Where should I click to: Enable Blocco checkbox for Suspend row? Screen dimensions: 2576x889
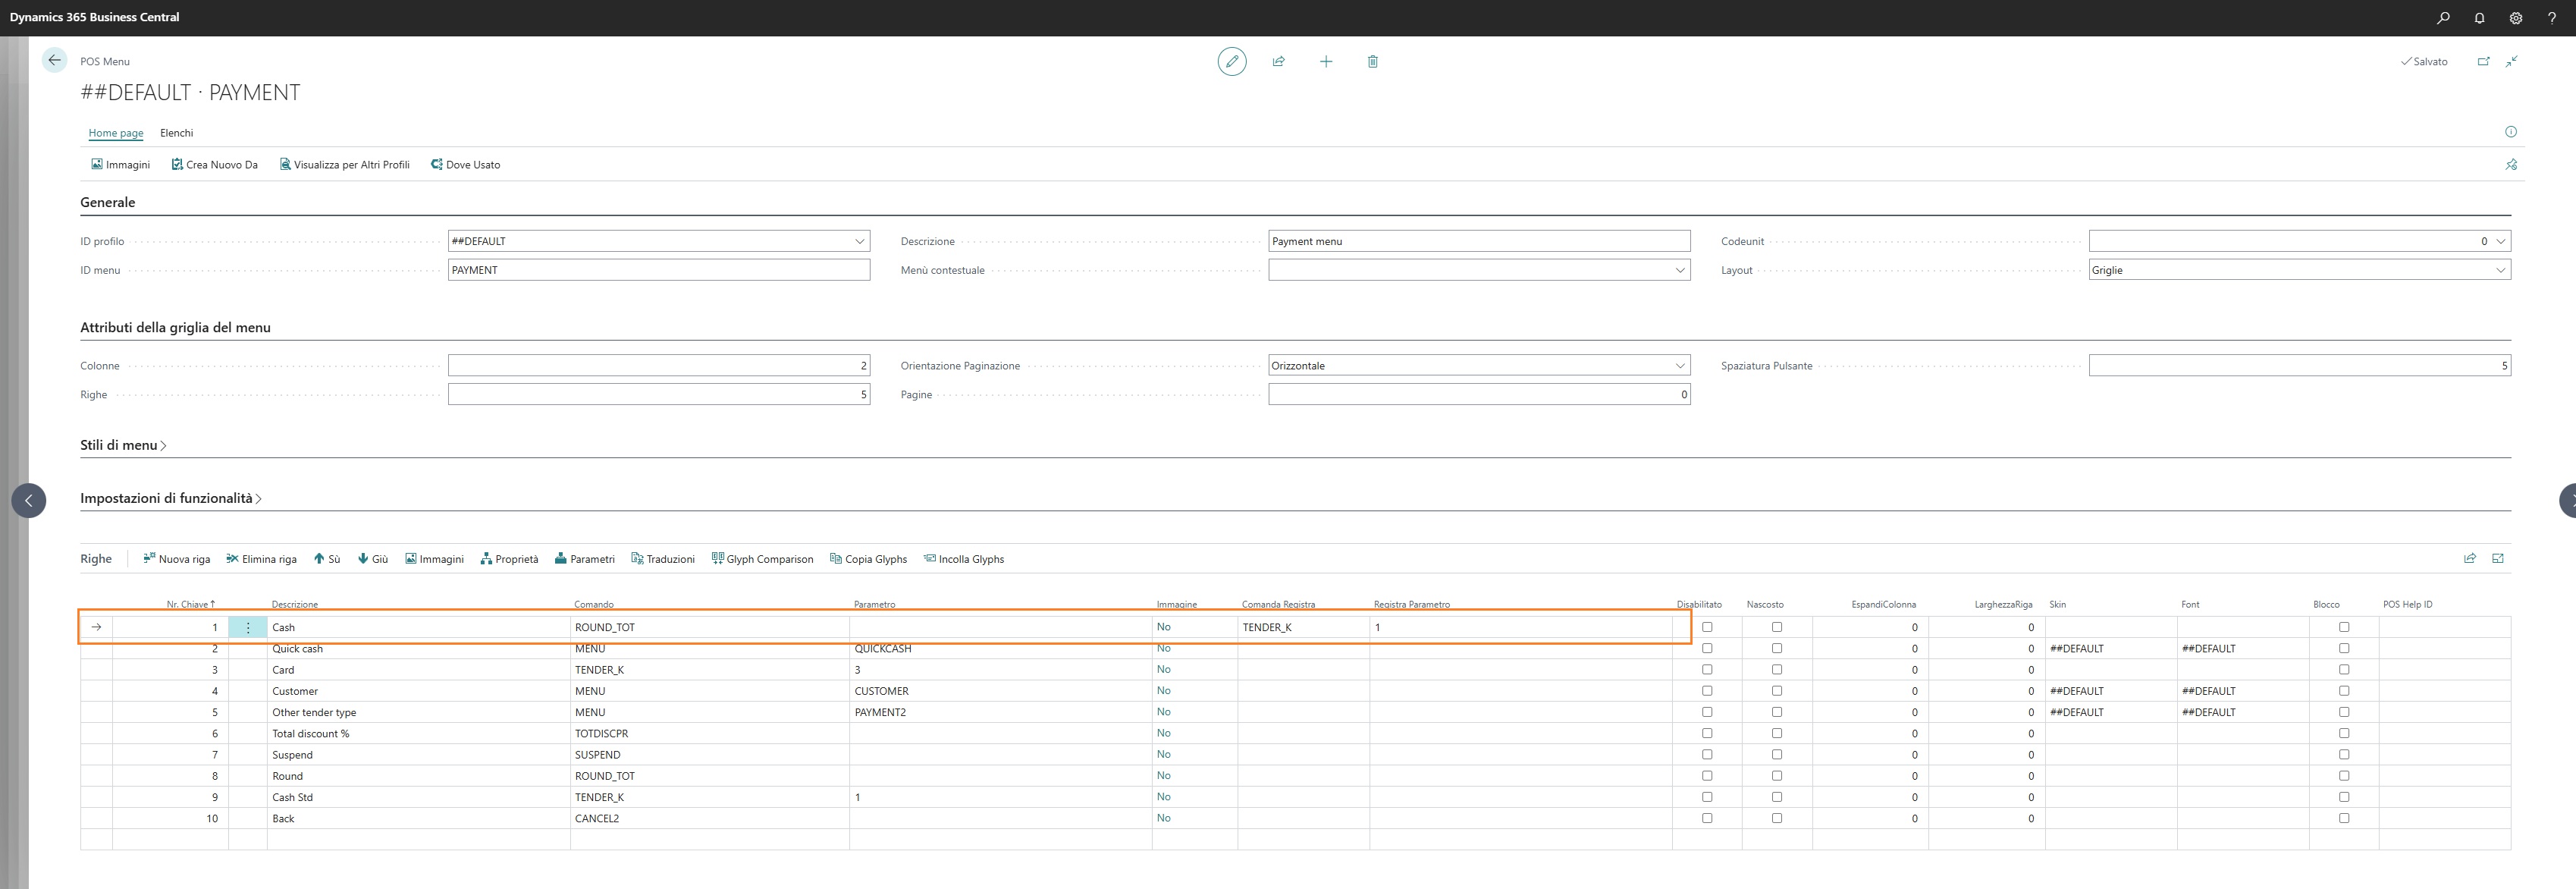click(2343, 755)
